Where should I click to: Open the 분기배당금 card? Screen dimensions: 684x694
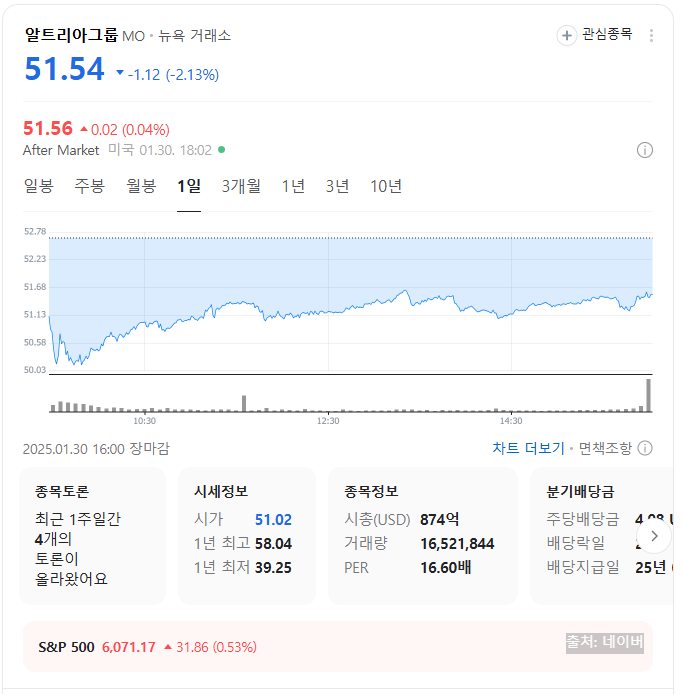click(602, 536)
